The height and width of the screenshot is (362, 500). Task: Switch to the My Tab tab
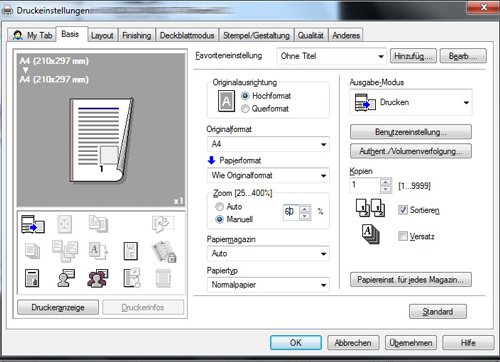coord(32,35)
